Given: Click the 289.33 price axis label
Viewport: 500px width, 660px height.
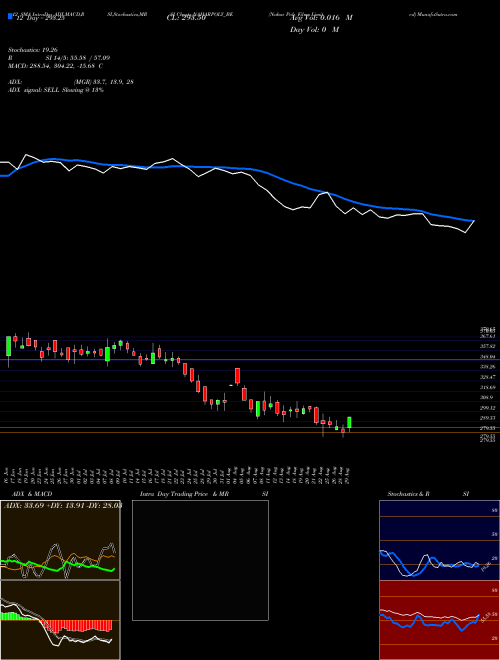Looking at the screenshot, I should (x=490, y=418).
